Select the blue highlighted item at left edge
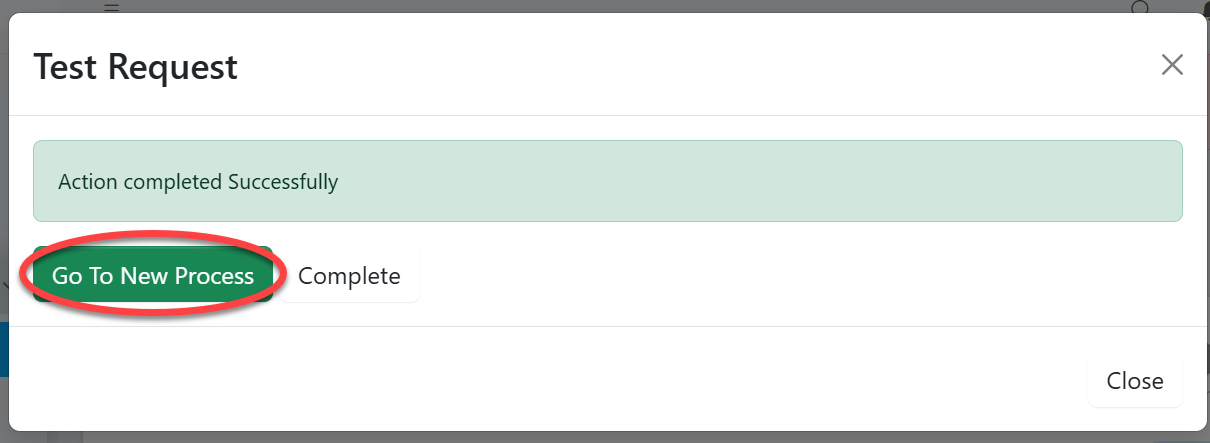This screenshot has height=443, width=1210. 4,348
